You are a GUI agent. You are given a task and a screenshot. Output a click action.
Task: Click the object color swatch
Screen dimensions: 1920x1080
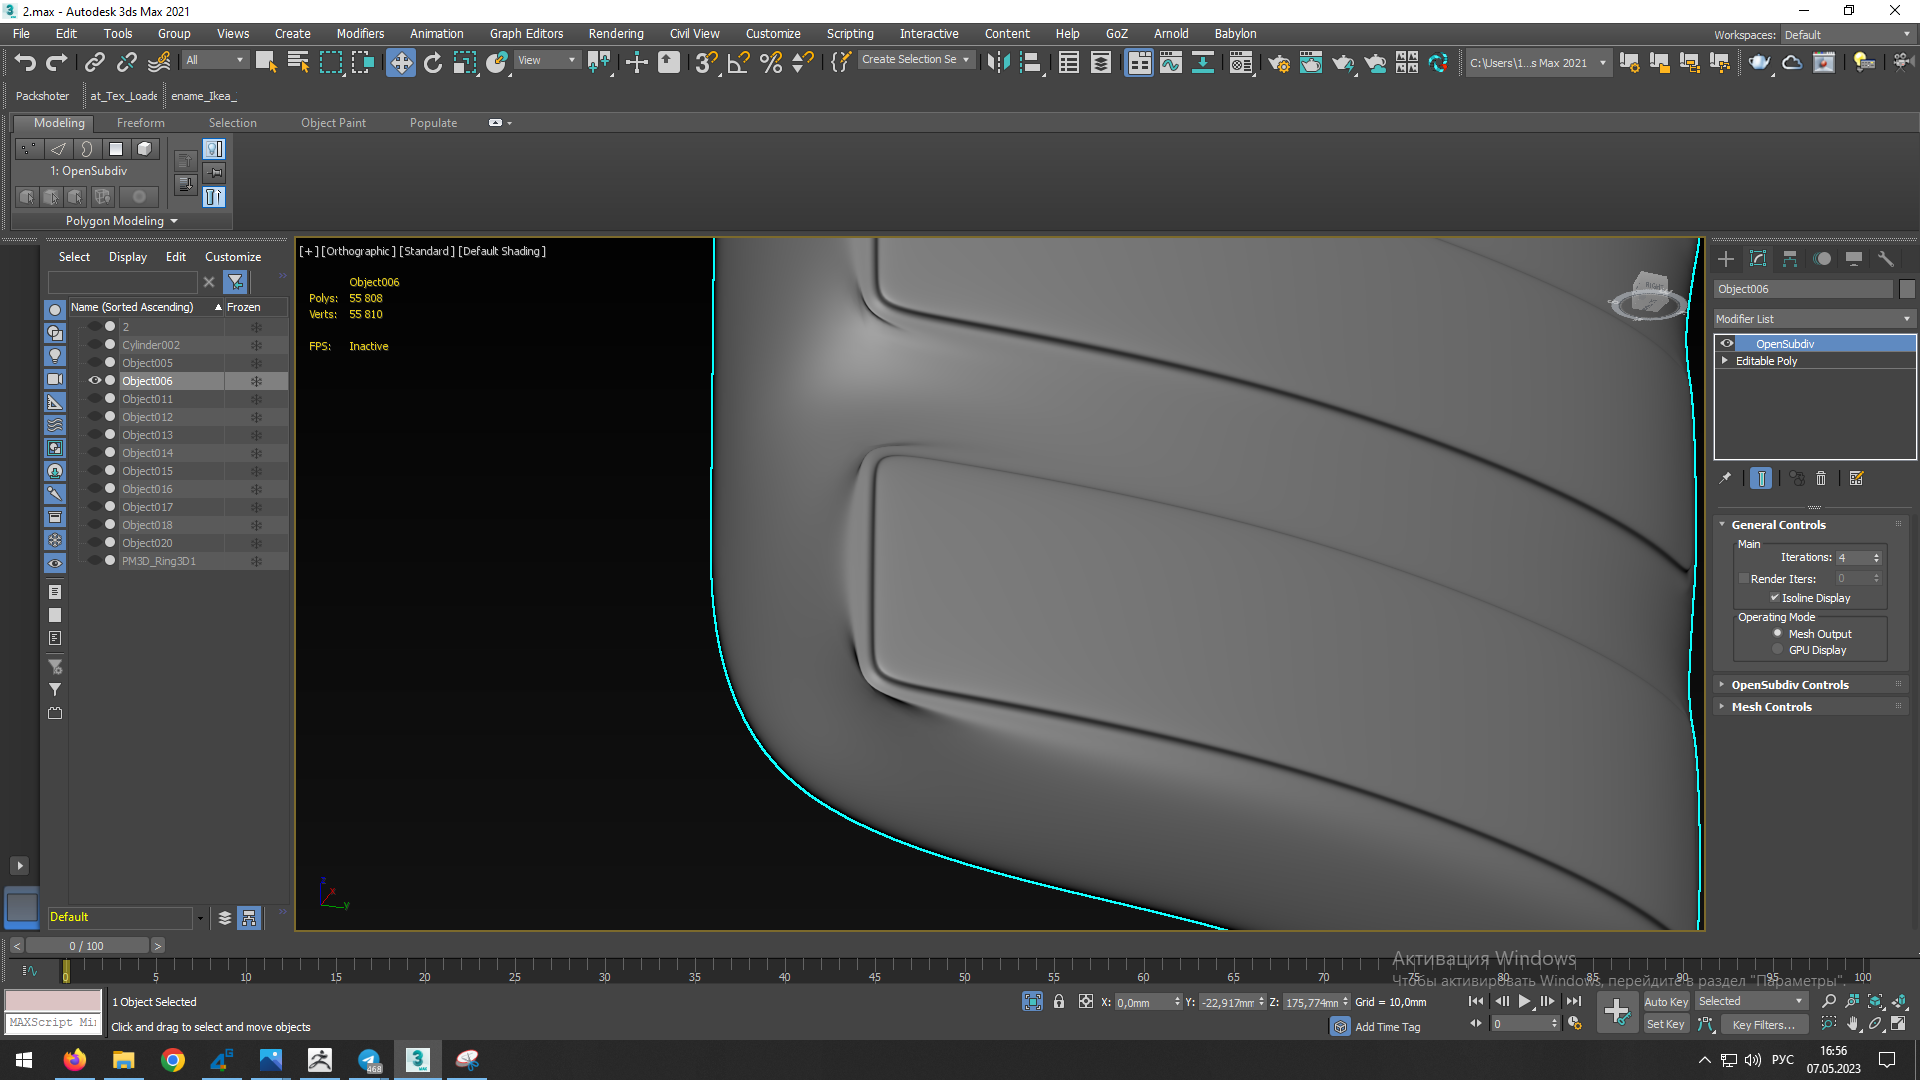1907,289
